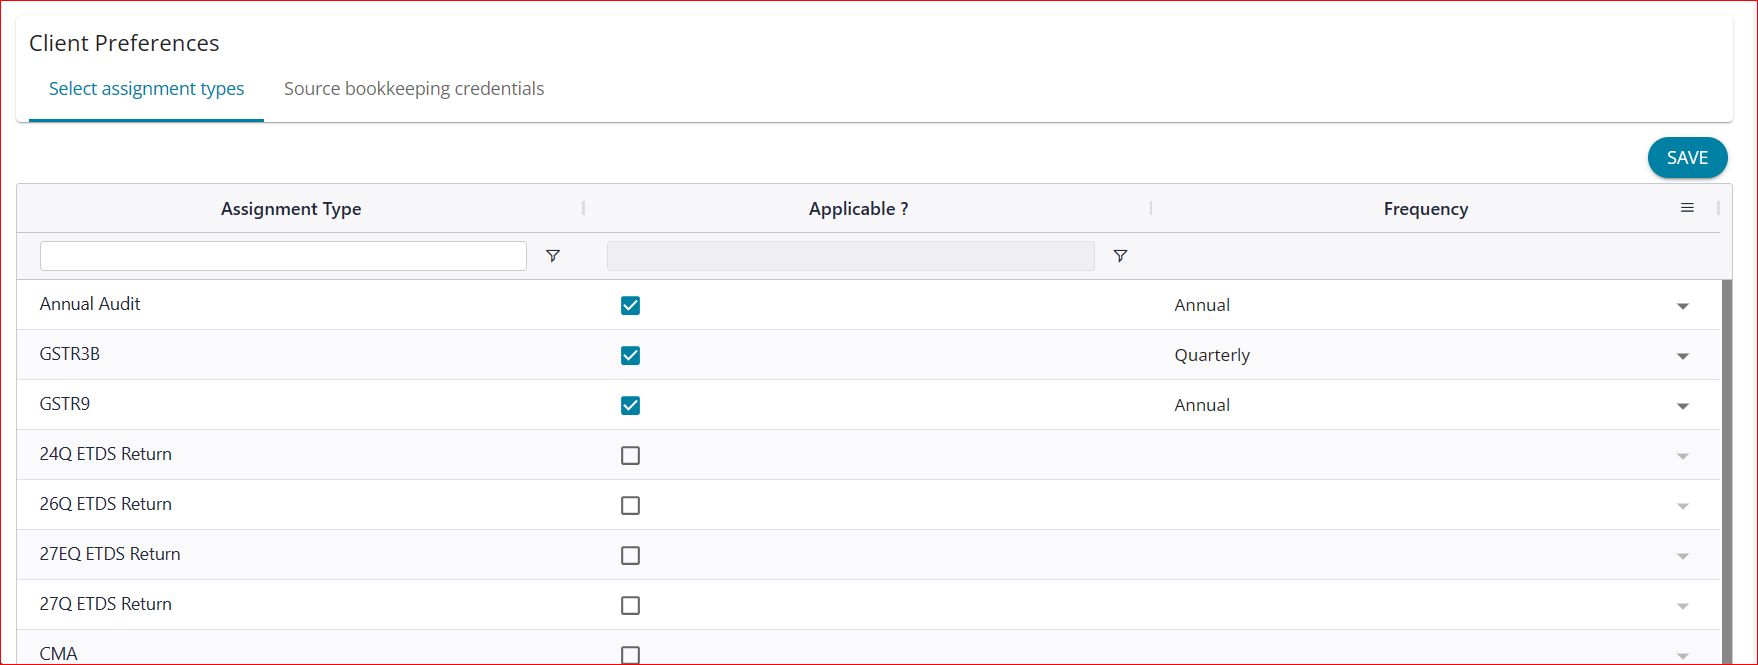Screen dimensions: 1758x665
Task: Enable the 24Q ETDS Return checkbox
Action: coord(630,455)
